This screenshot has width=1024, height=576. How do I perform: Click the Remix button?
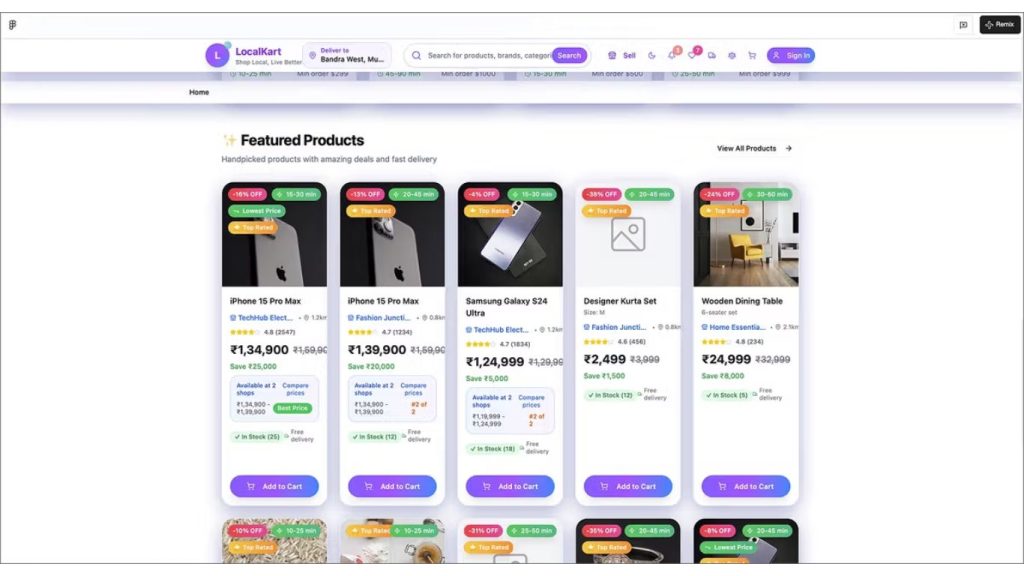coord(1000,25)
